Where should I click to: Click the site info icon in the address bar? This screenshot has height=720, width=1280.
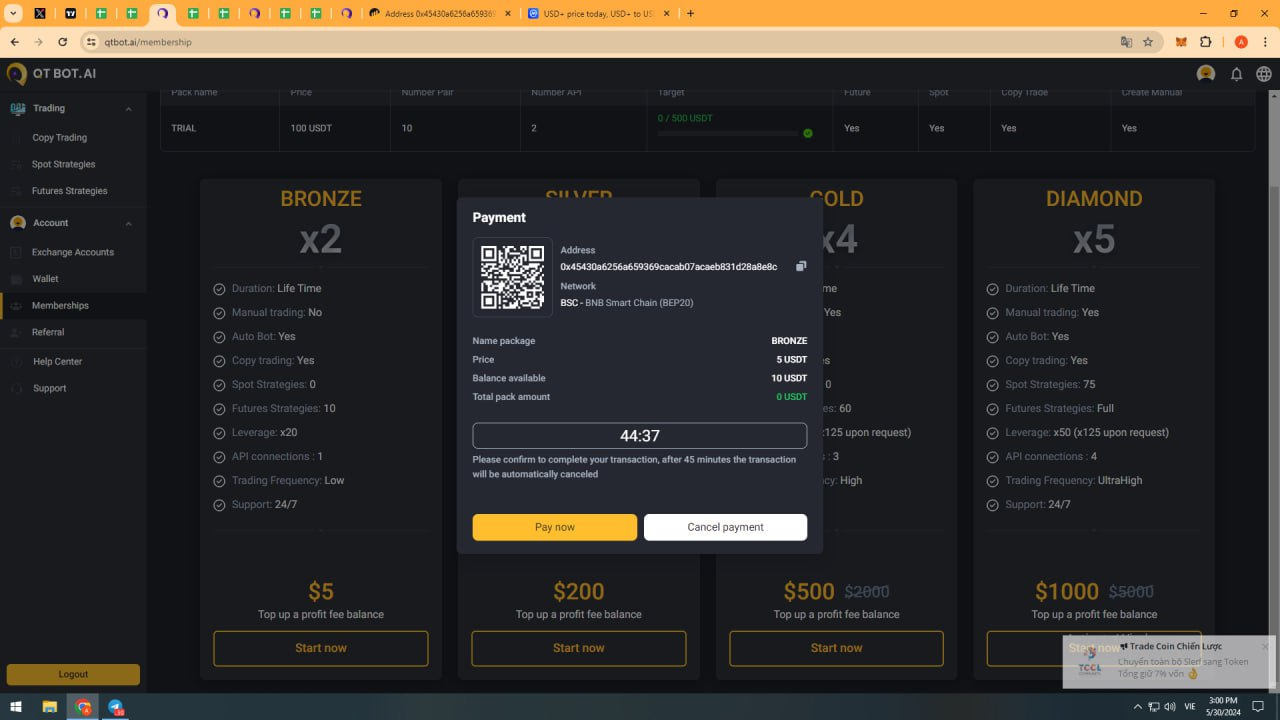click(x=92, y=42)
